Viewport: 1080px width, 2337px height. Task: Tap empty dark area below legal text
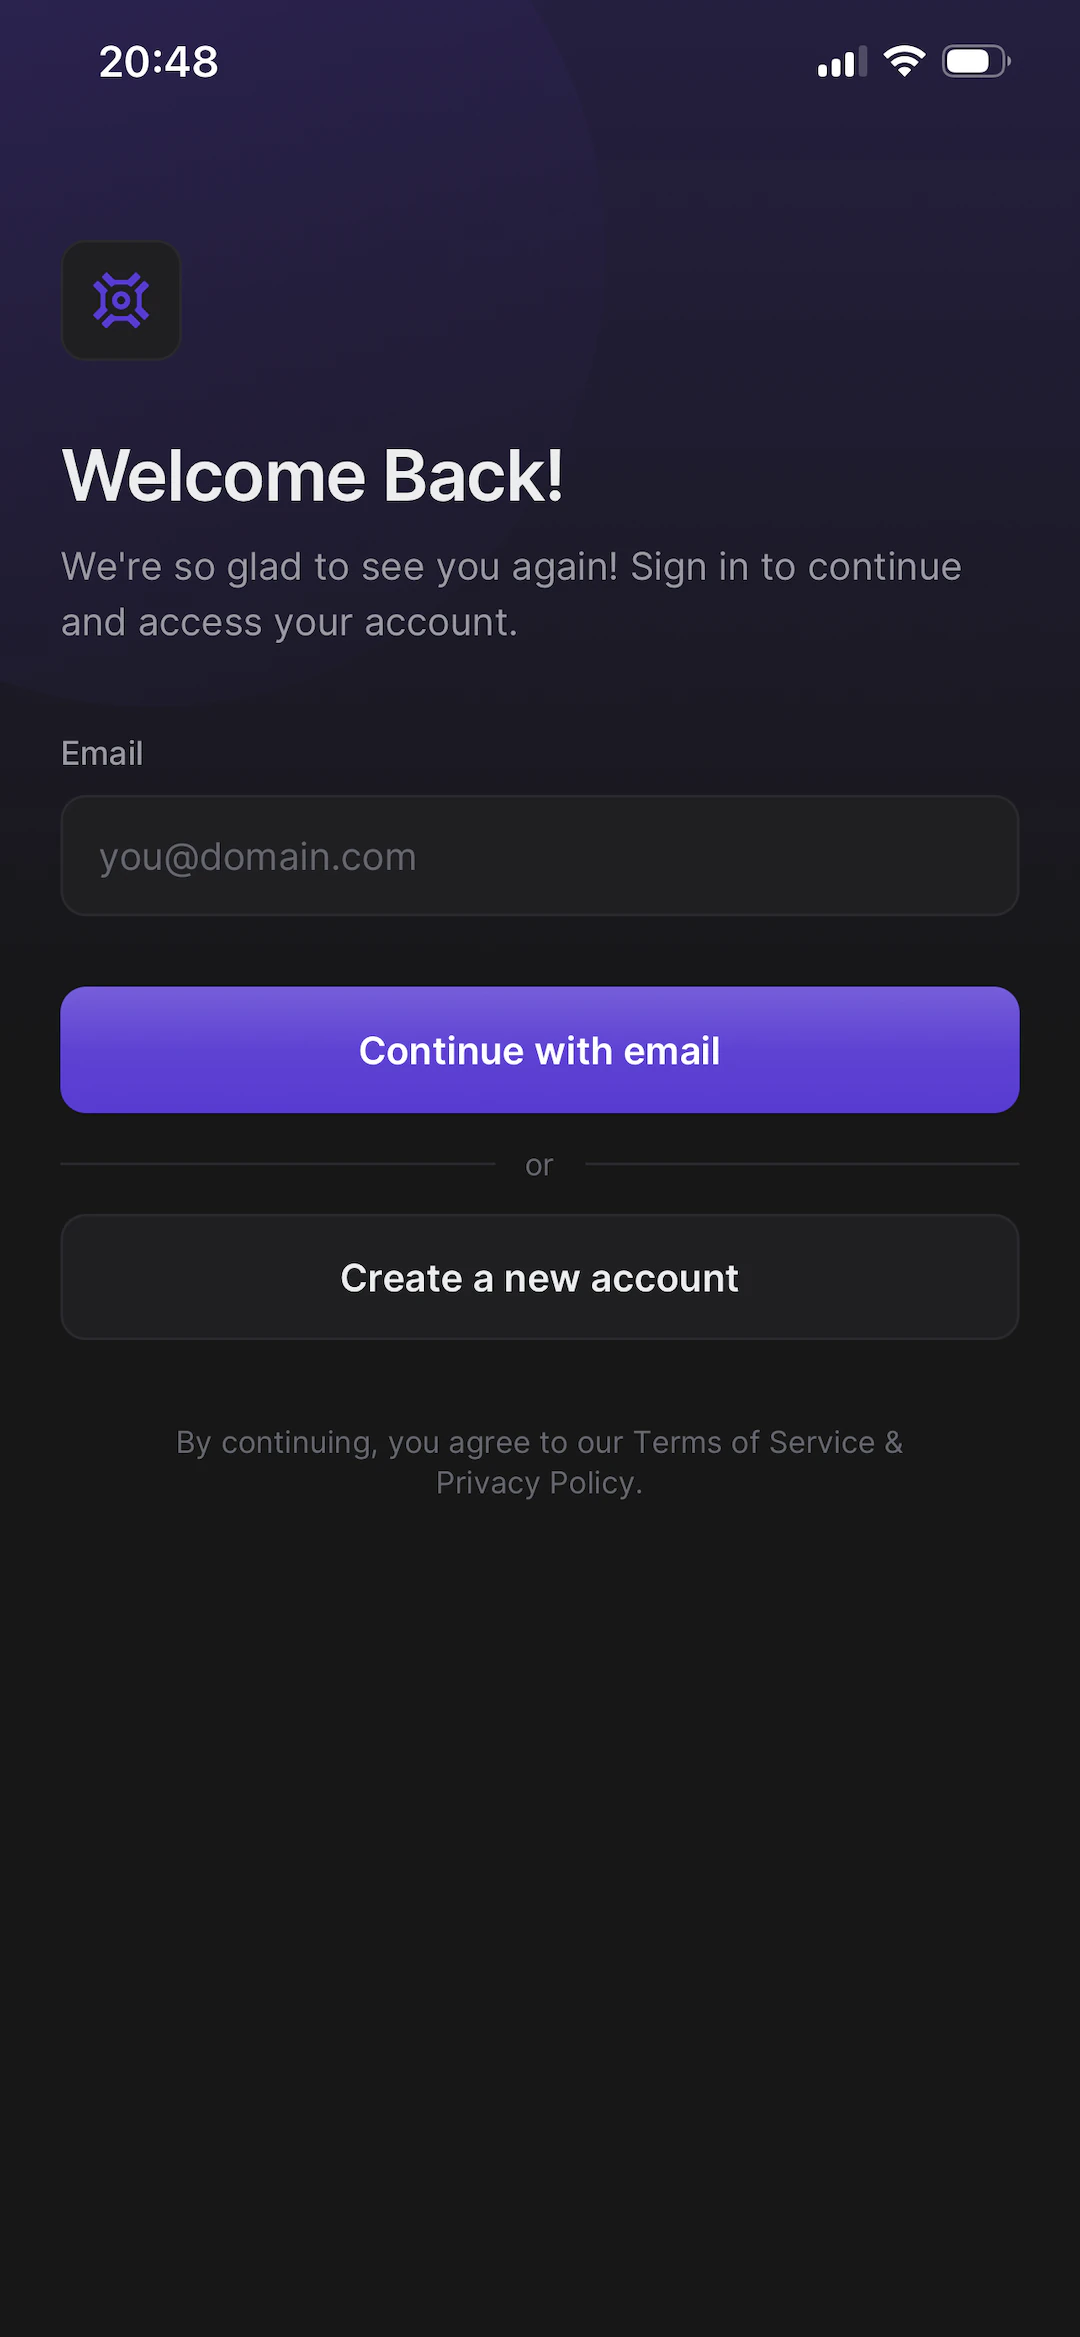(x=540, y=1900)
